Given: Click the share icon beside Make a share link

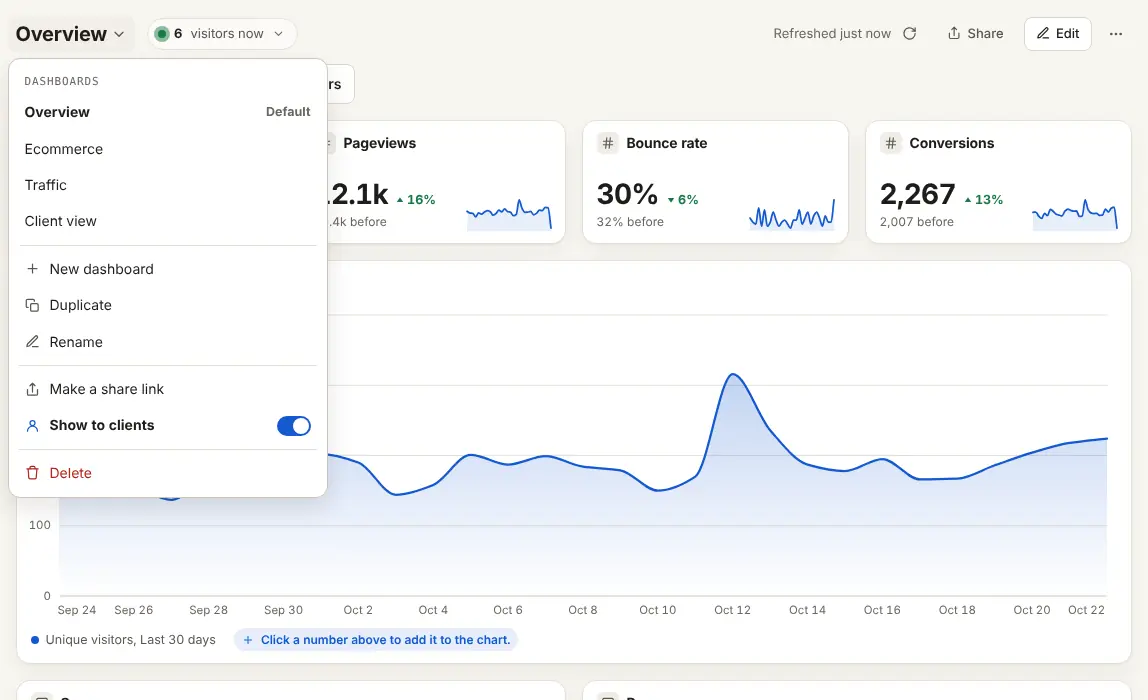Looking at the screenshot, I should pos(32,389).
